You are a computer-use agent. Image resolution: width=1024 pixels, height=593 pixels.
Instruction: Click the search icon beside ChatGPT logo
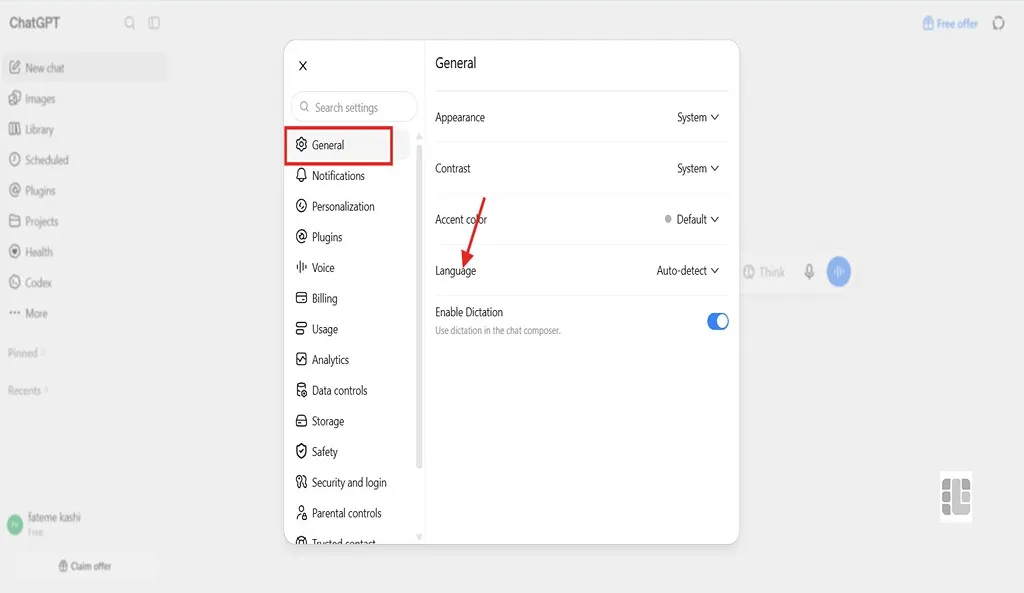[130, 23]
